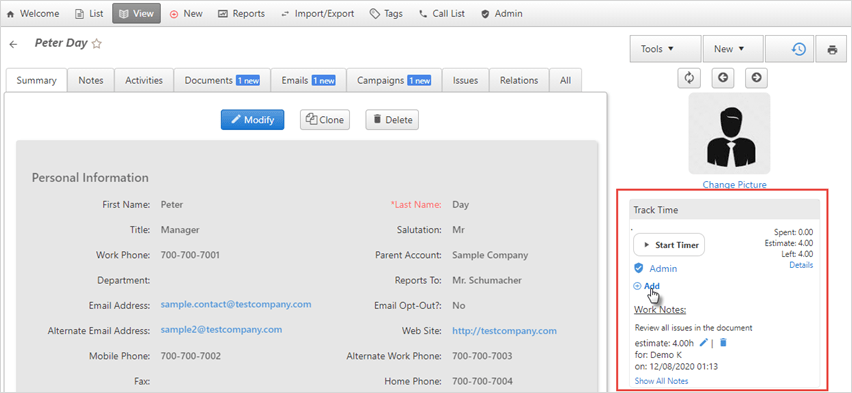Open the http://testcompany.com website link

point(504,330)
